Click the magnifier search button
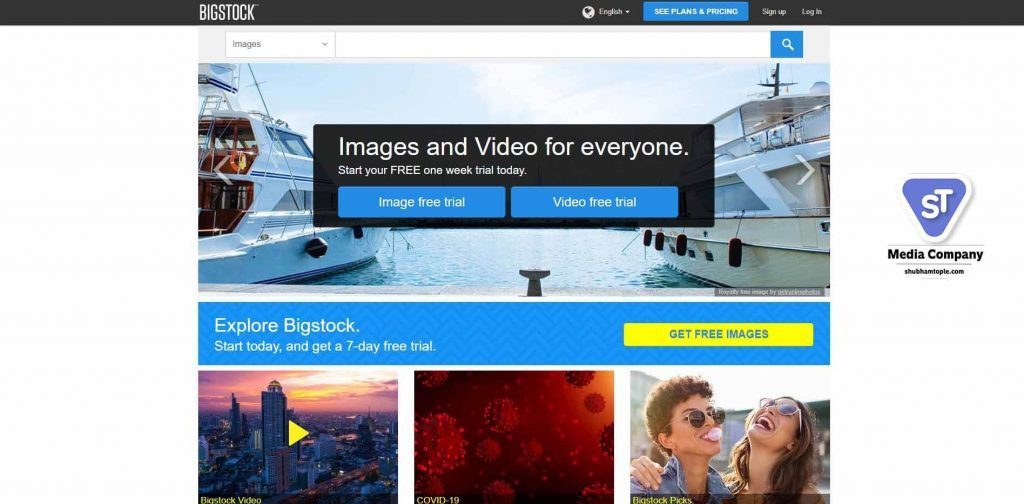1024x504 pixels. click(x=787, y=44)
